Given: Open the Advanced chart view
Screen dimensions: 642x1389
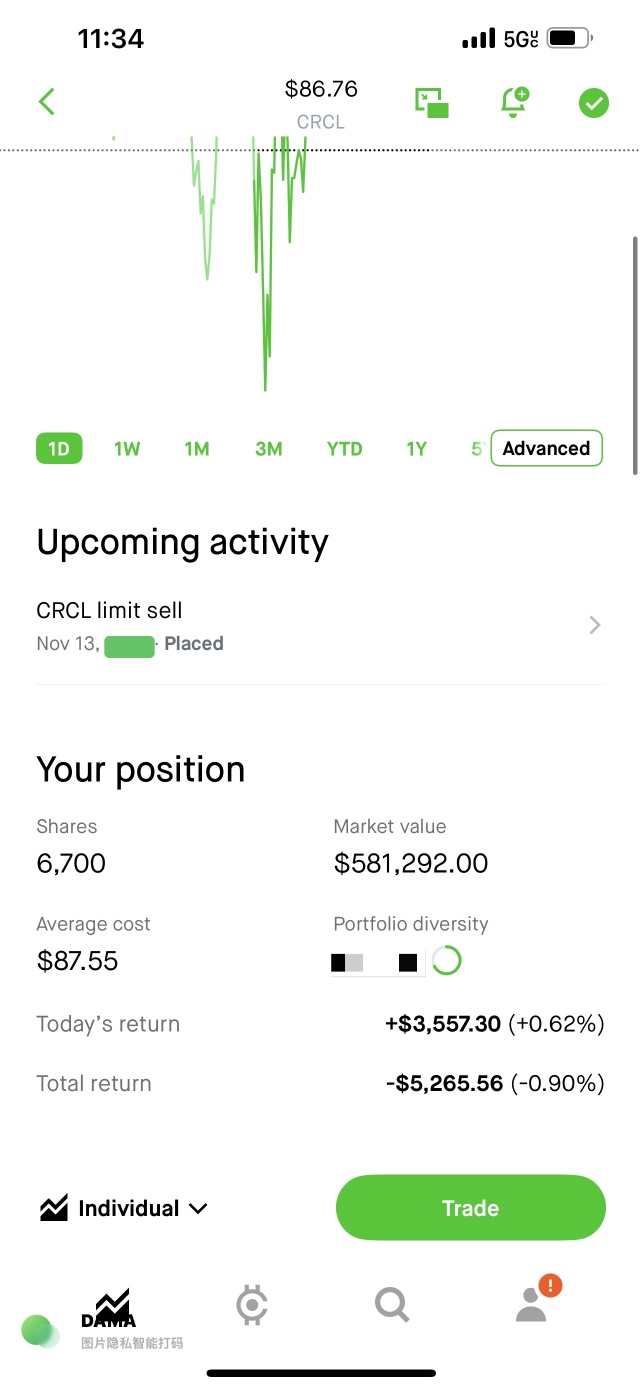Looking at the screenshot, I should point(547,449).
